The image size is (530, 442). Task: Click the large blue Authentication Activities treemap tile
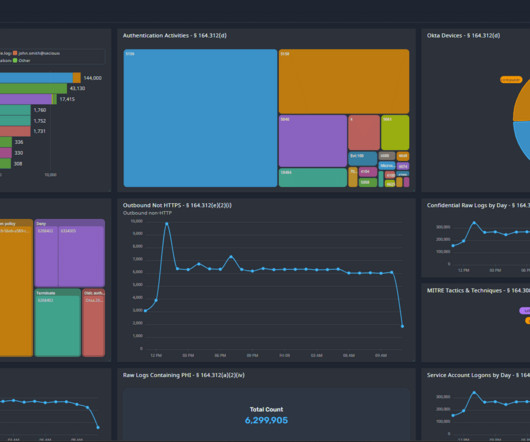[200, 118]
